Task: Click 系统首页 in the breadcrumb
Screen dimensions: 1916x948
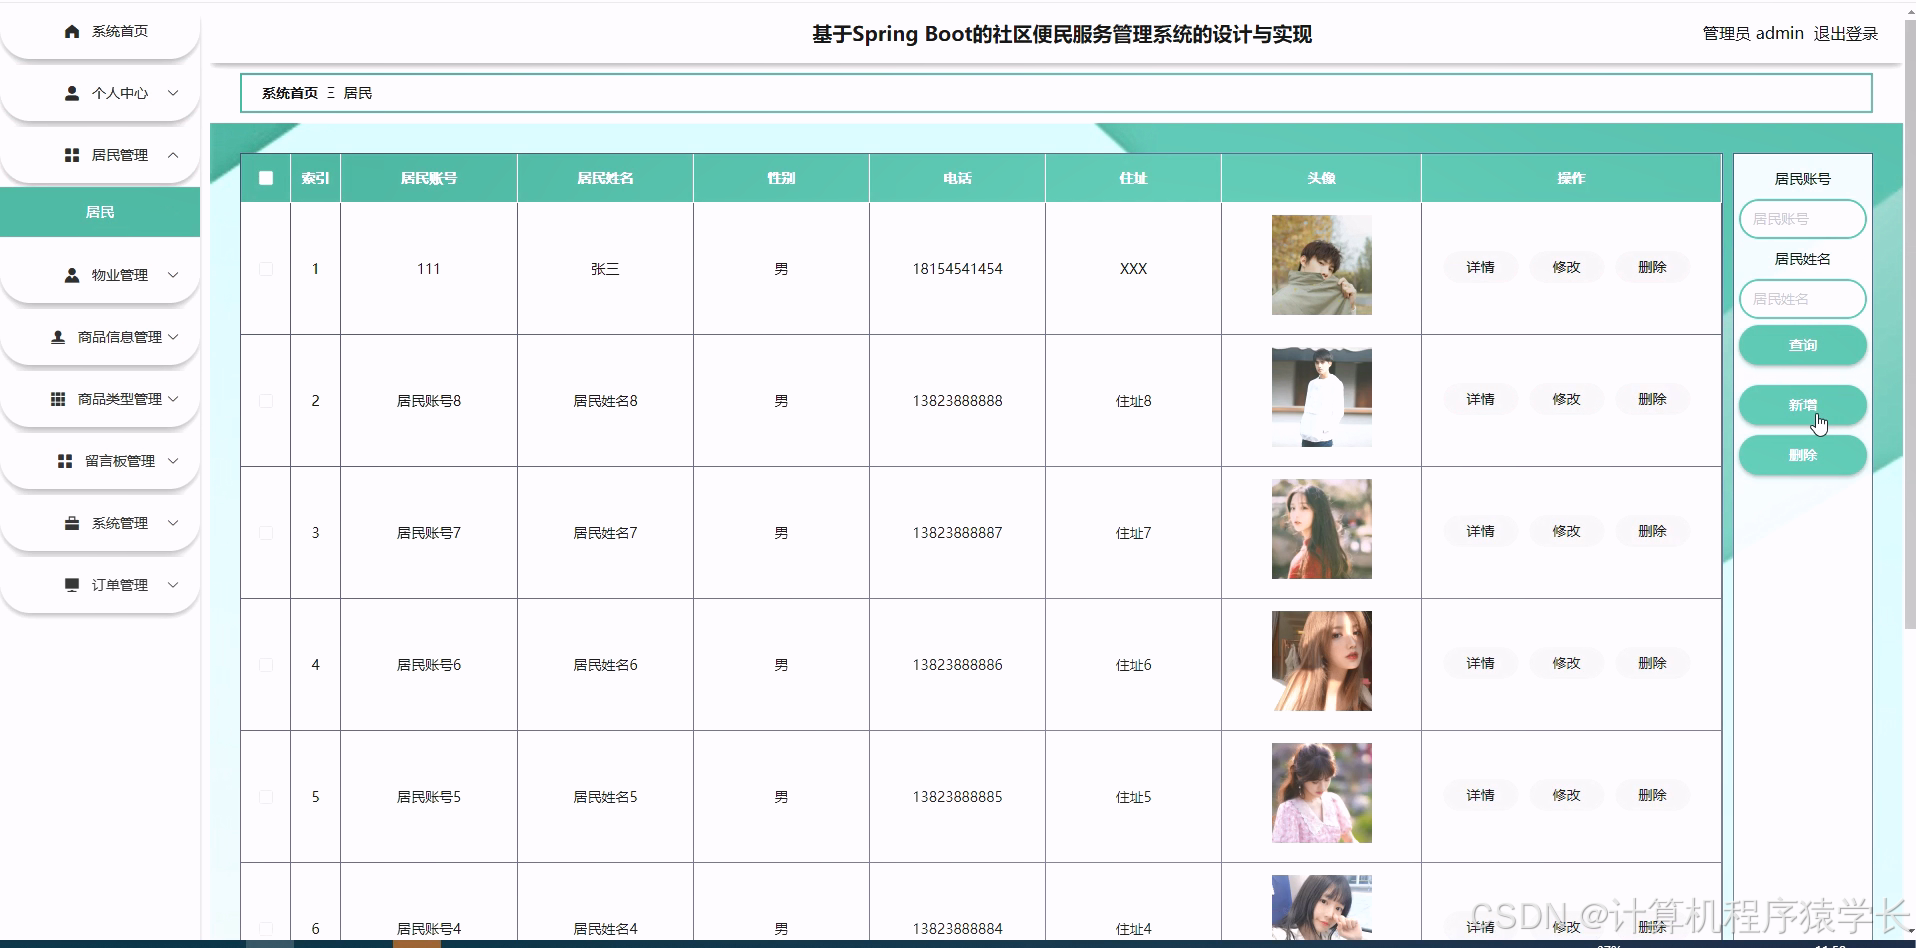Action: pyautogui.click(x=290, y=93)
